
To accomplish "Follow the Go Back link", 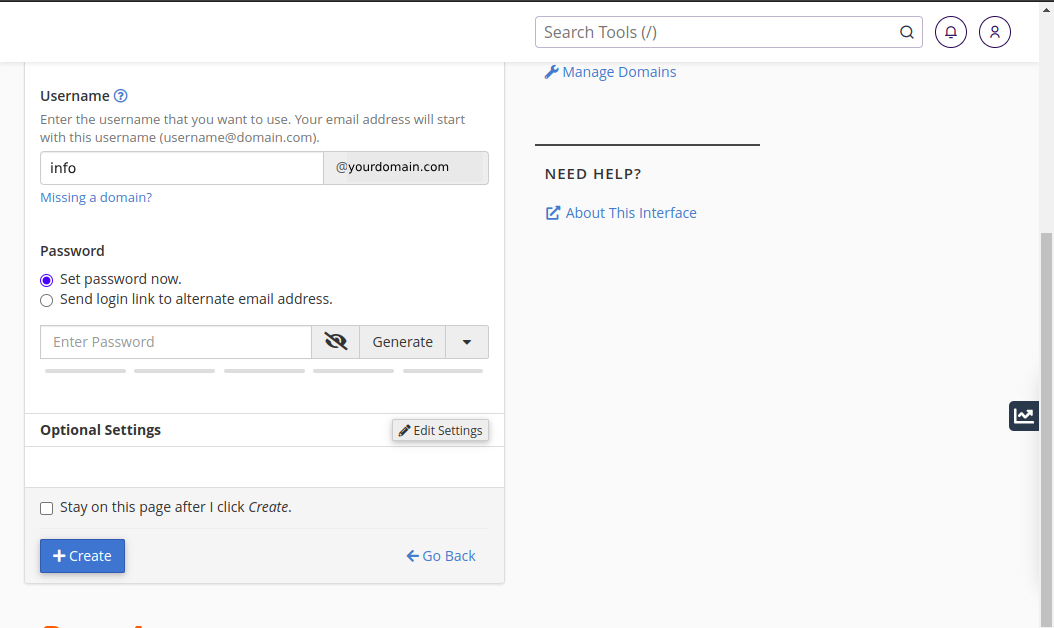I will (x=441, y=556).
